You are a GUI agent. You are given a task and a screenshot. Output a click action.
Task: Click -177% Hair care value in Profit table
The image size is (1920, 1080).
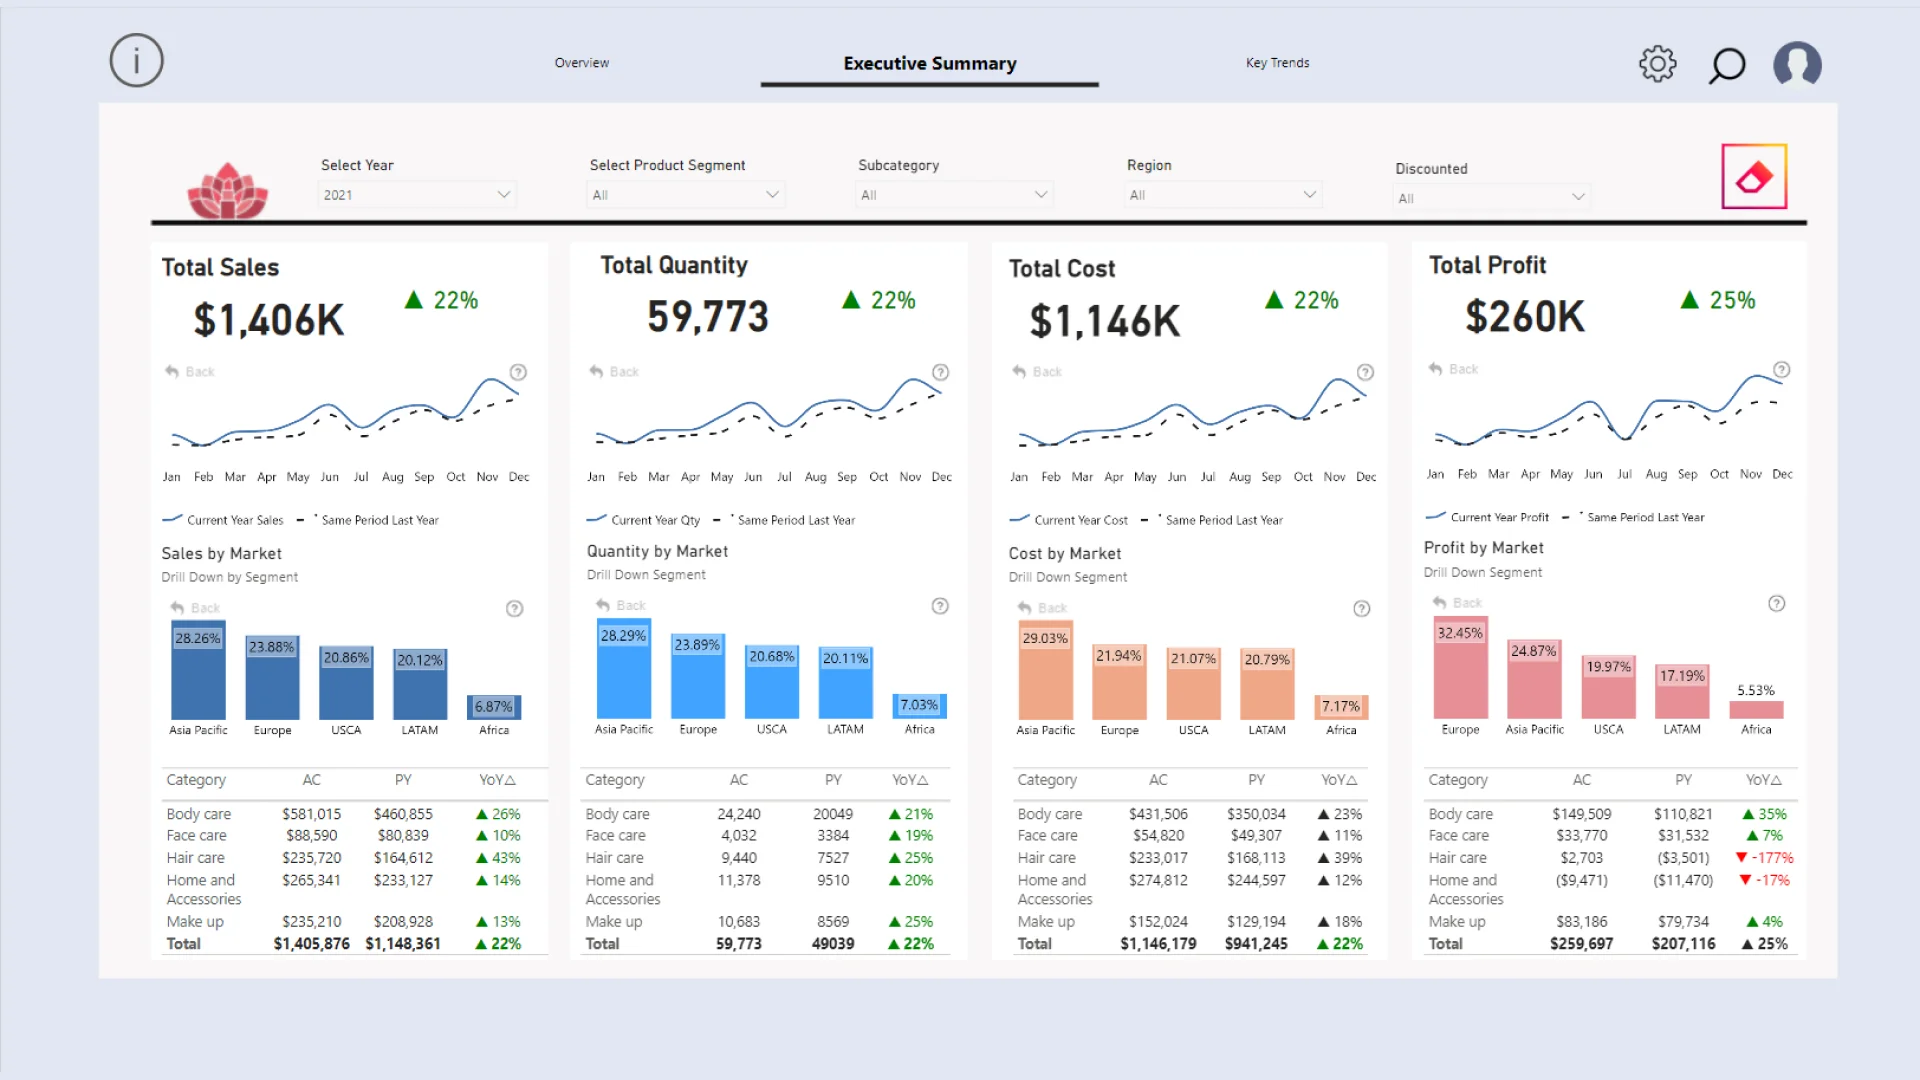tap(1764, 858)
